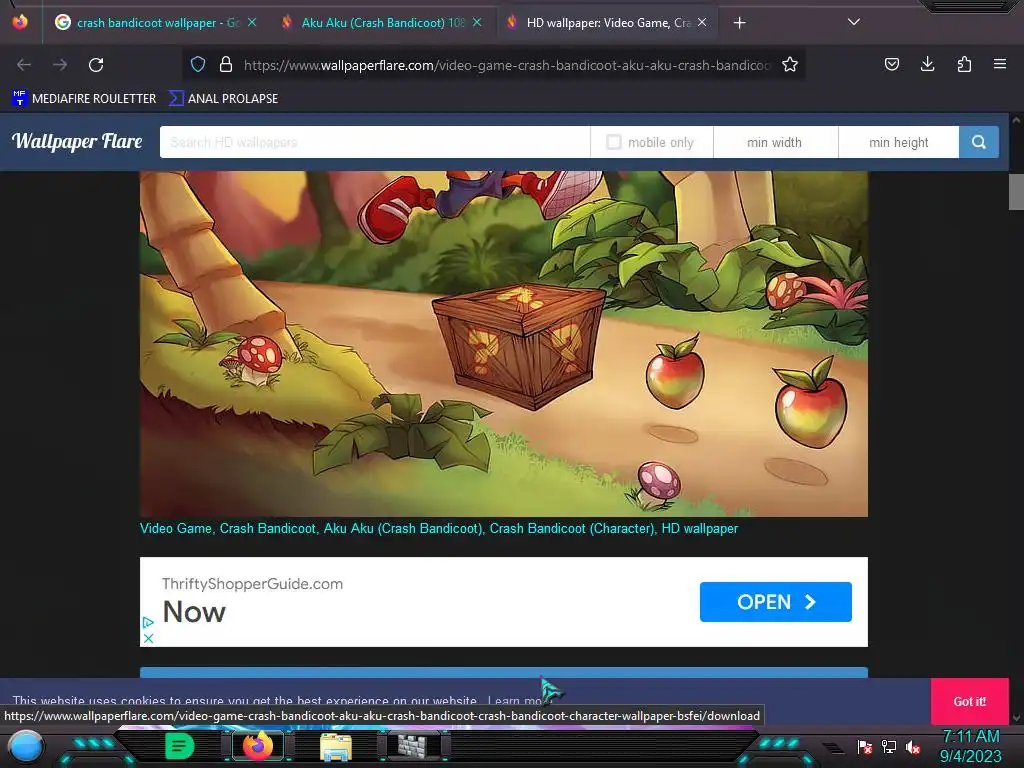The width and height of the screenshot is (1024, 768).
Task: Select the HD wallpaper: Video Game tab
Action: pos(607,23)
